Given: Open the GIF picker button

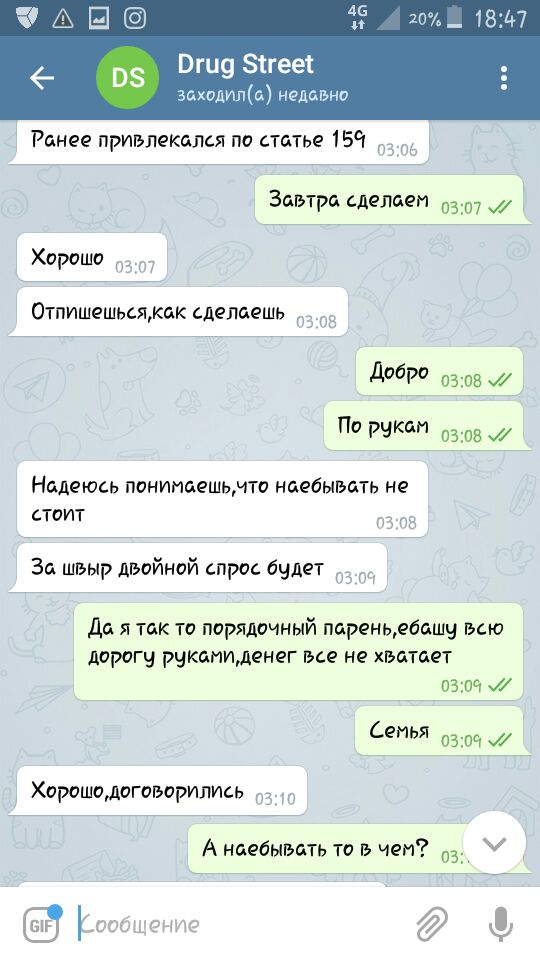Looking at the screenshot, I should [42, 924].
